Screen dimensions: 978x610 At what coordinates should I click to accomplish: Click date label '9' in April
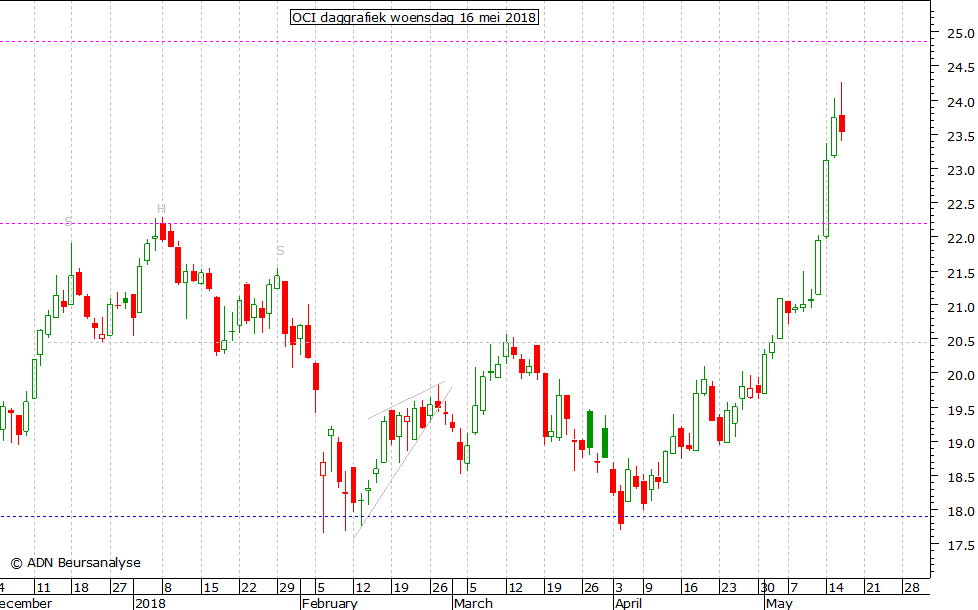(649, 588)
